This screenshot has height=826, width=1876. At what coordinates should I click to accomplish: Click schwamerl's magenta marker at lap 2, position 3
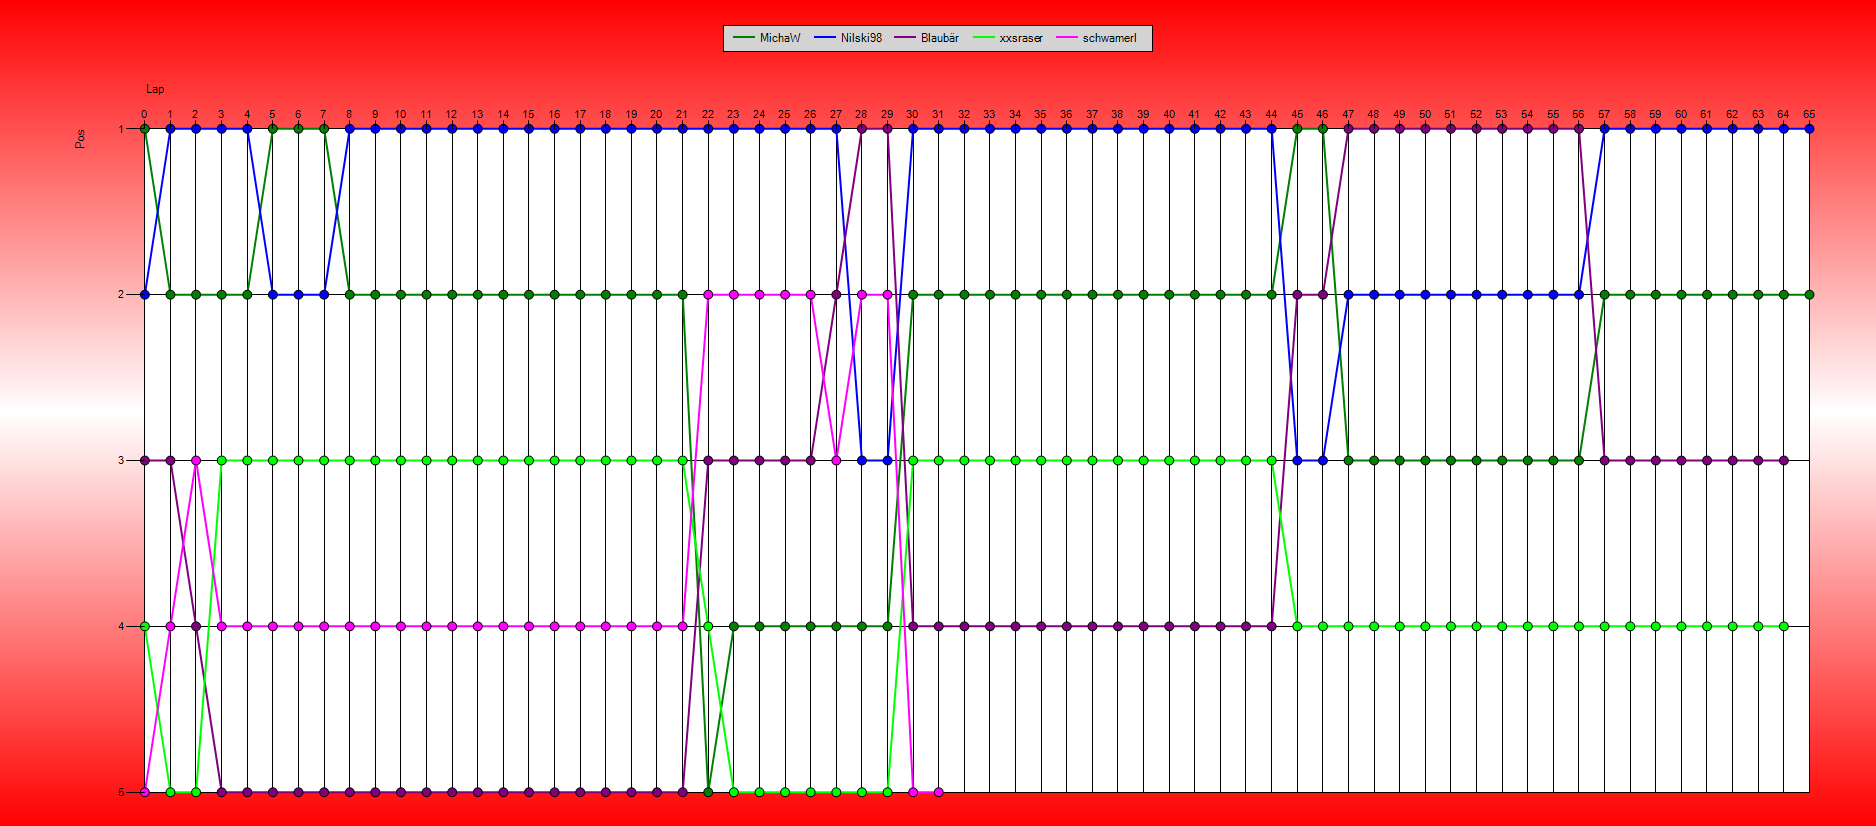(x=196, y=461)
